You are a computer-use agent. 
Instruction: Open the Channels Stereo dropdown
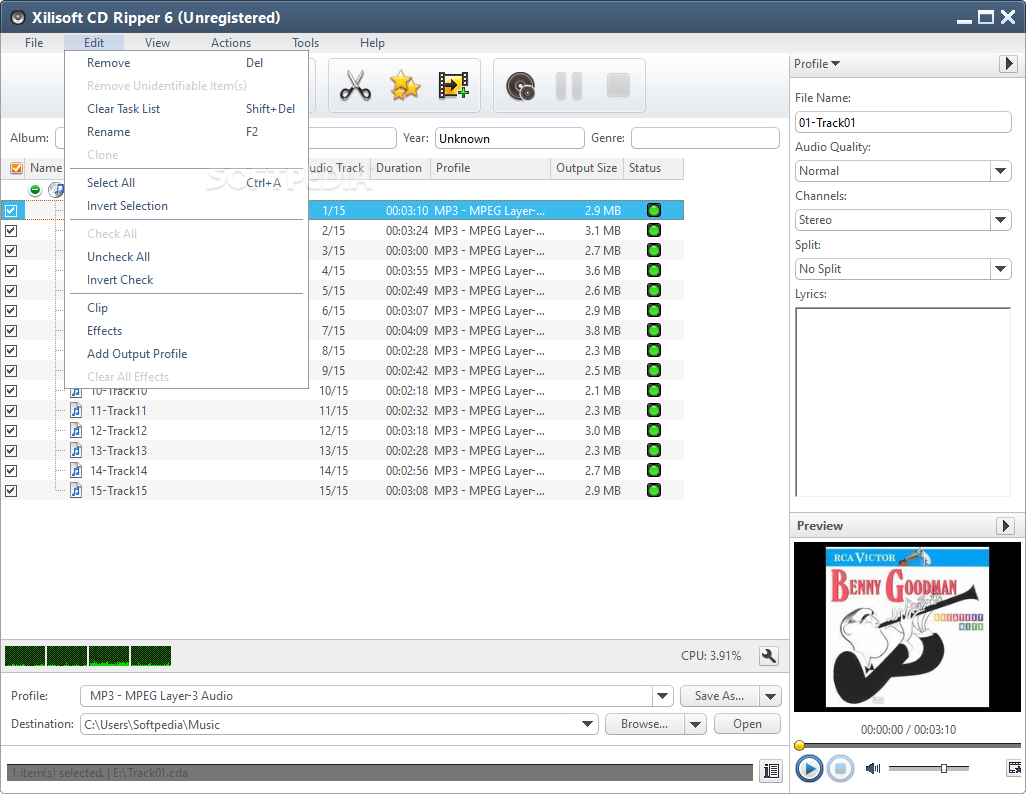pyautogui.click(x=1000, y=220)
